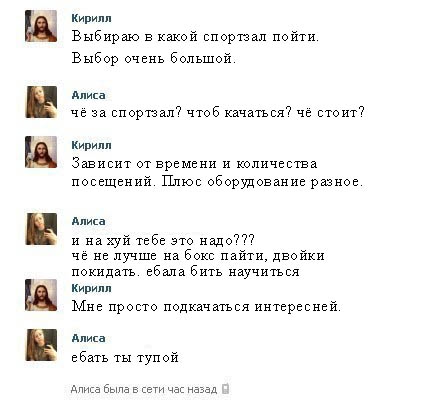432x400 pixels.
Task: Open Алиса name link above 'на бокс пайти' message
Action: 88,221
